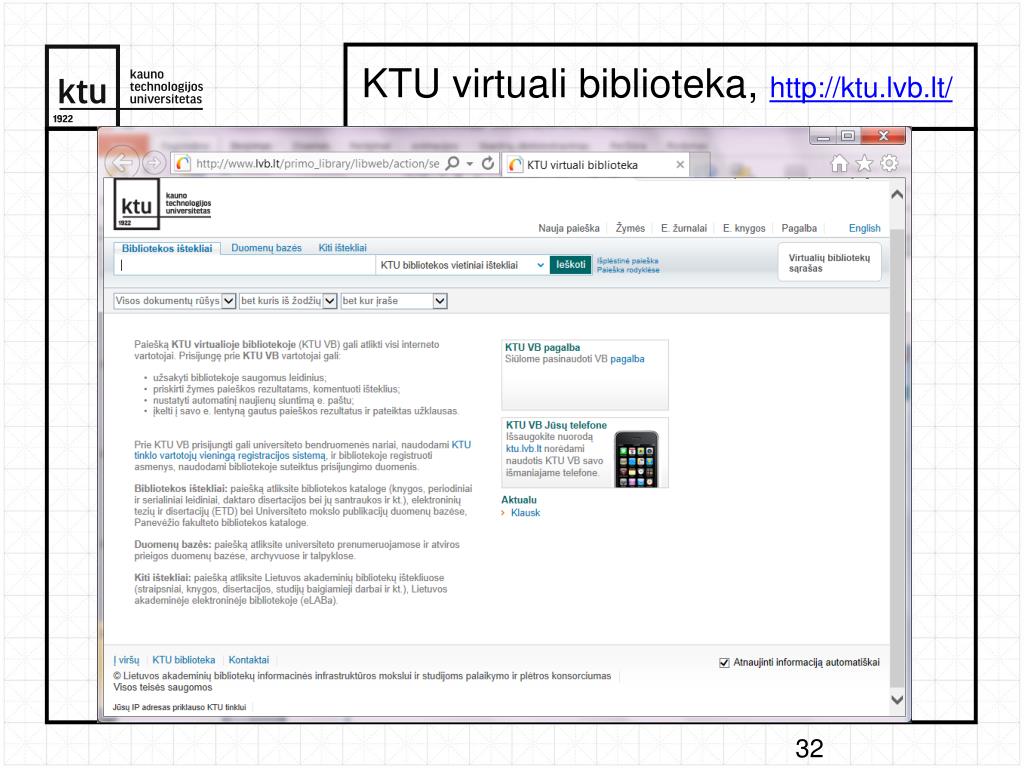Click the browser forward arrow button
The width and height of the screenshot is (1024, 768).
coord(154,163)
